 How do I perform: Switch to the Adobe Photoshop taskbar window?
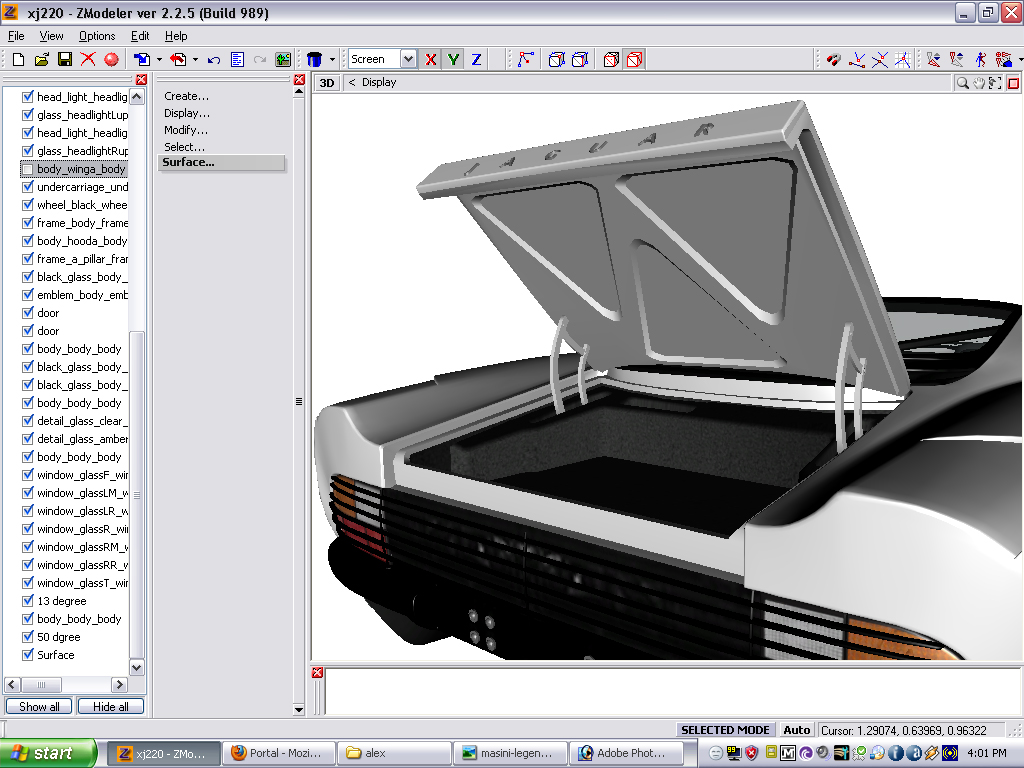(626, 753)
